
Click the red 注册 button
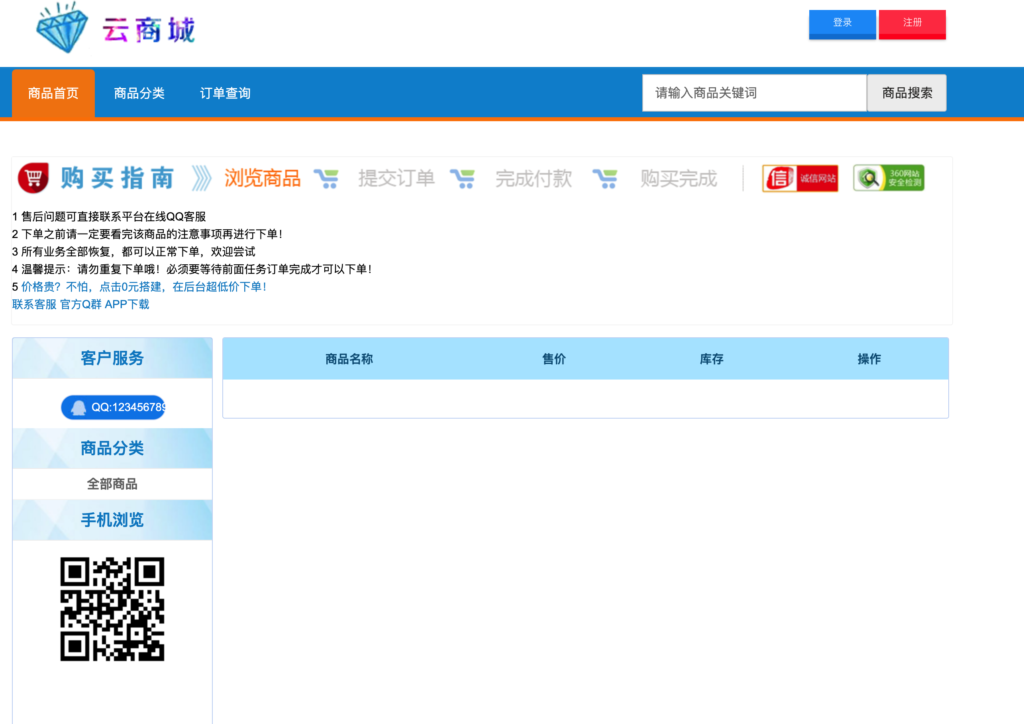point(912,24)
